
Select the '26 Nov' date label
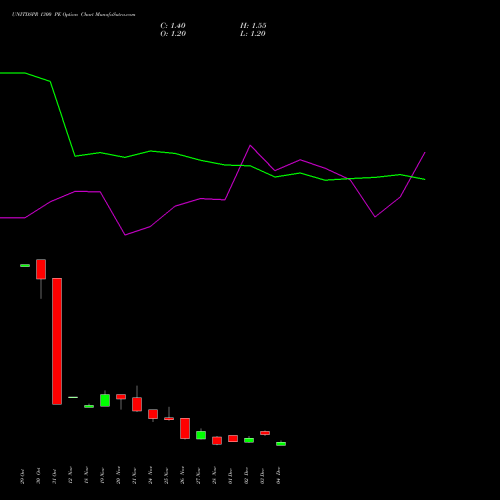tap(182, 476)
